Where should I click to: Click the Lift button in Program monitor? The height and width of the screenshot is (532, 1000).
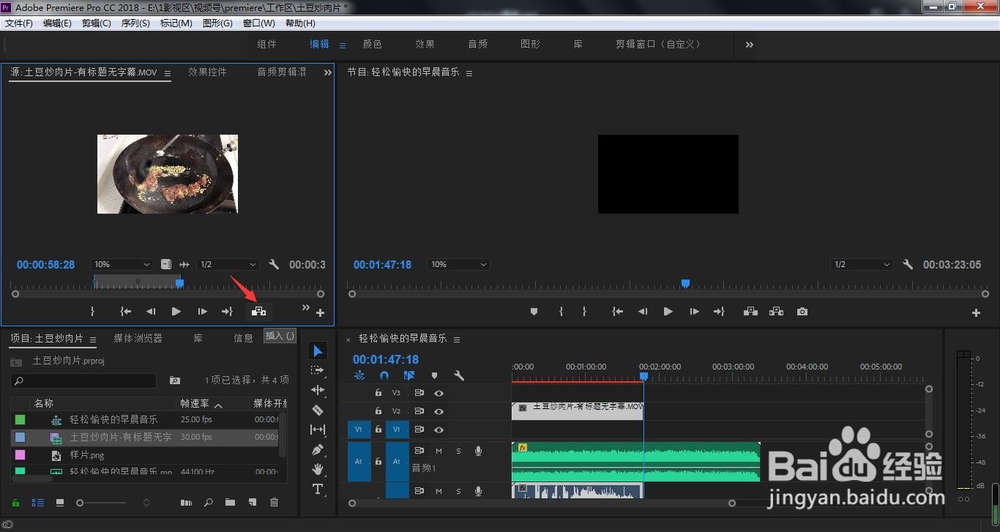(751, 311)
